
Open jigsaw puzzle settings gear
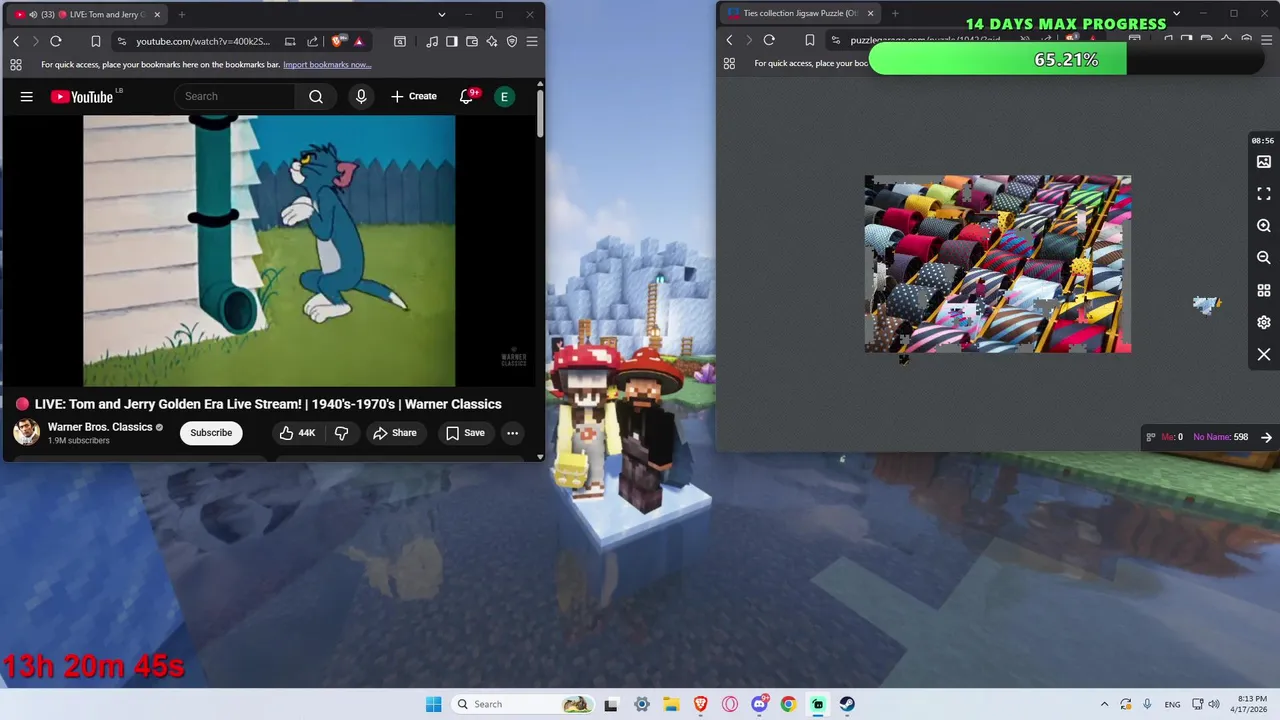point(1264,322)
